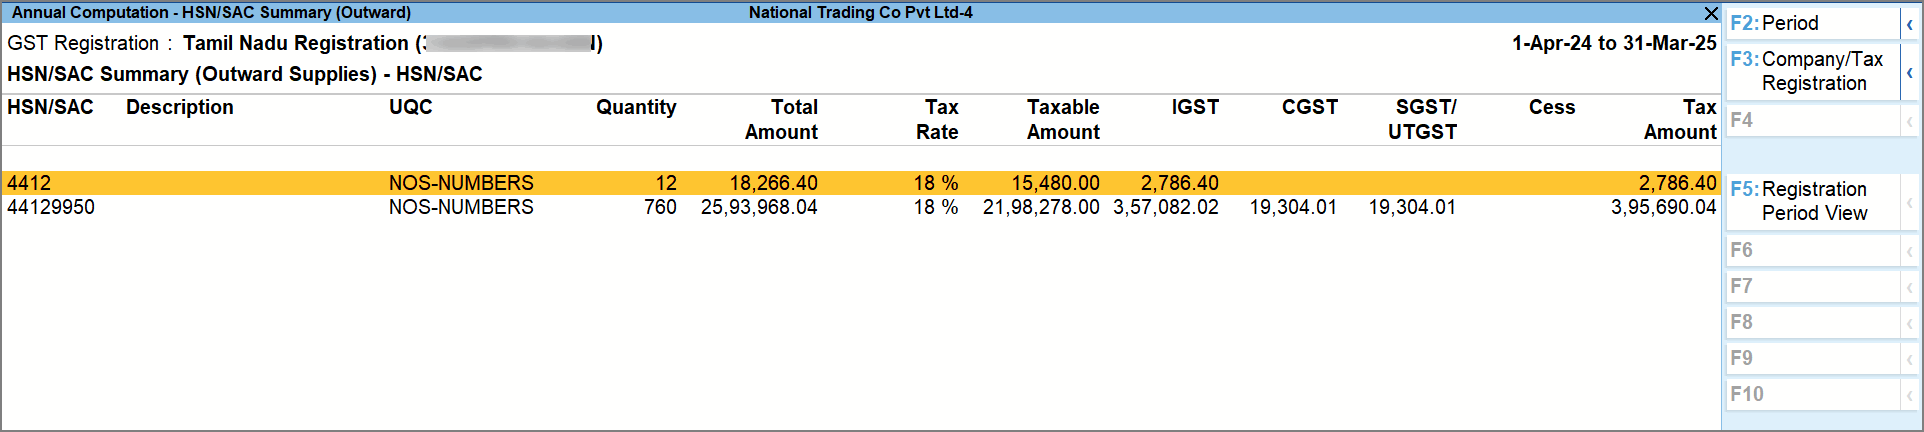The width and height of the screenshot is (1924, 432).
Task: Click the Total Amount 25,93,968.04 cell
Action: (759, 207)
